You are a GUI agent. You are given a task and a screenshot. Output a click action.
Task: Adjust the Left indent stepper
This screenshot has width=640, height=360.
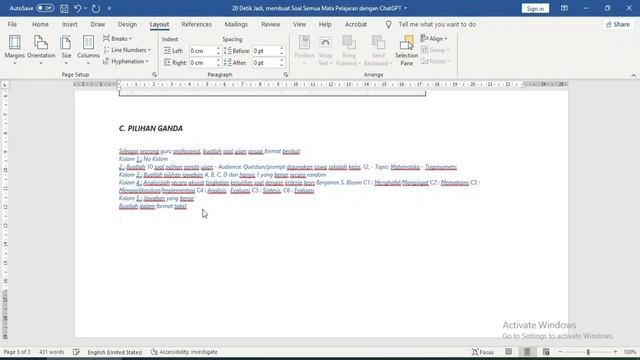click(x=218, y=51)
